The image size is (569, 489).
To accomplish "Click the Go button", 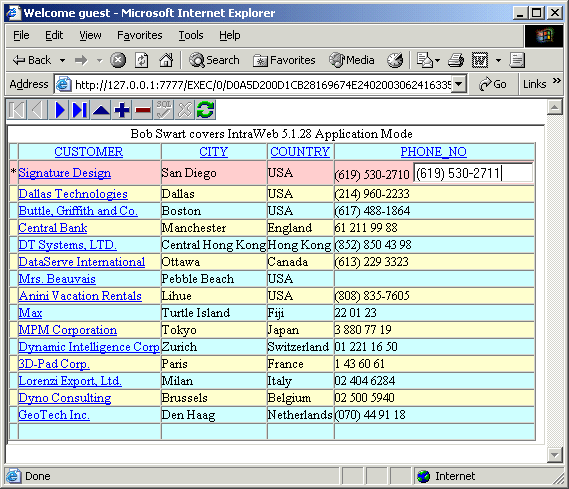I will tap(492, 84).
